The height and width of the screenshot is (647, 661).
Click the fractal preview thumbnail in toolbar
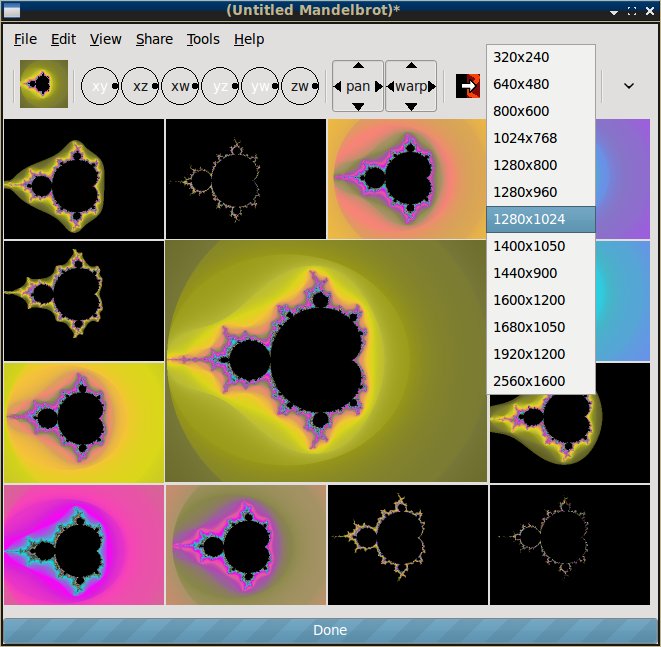coord(44,84)
